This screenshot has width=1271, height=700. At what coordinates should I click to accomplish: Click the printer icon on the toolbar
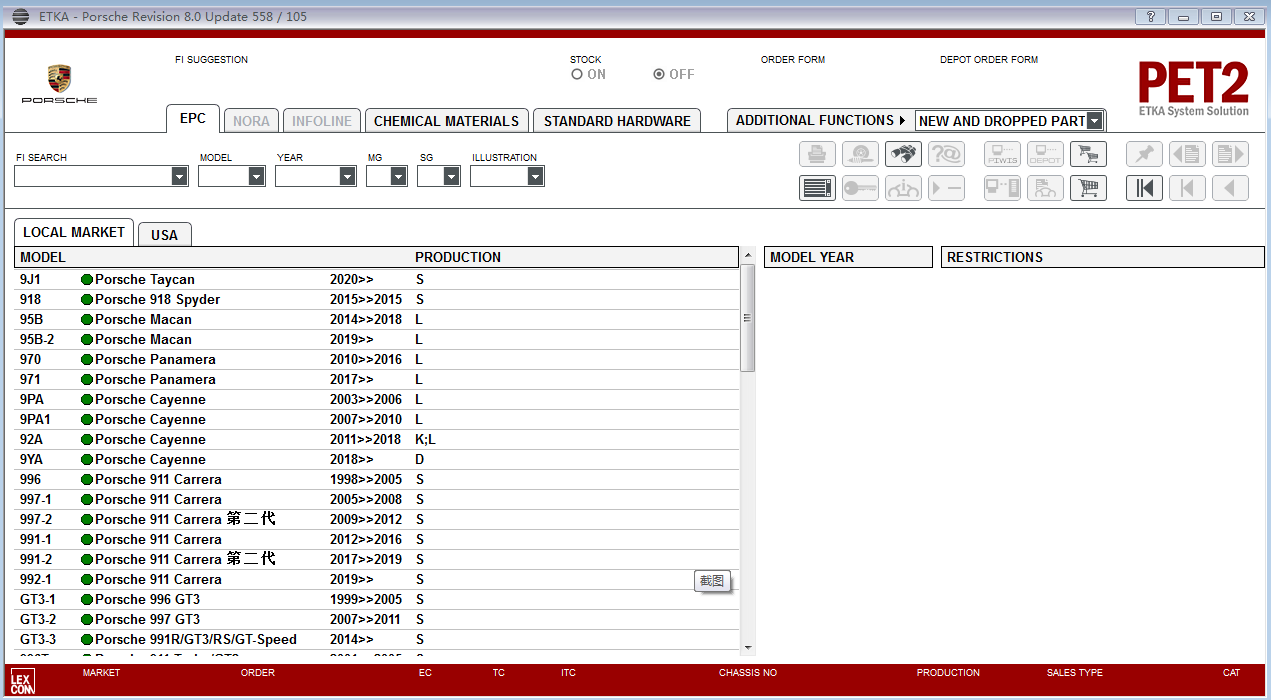point(817,154)
